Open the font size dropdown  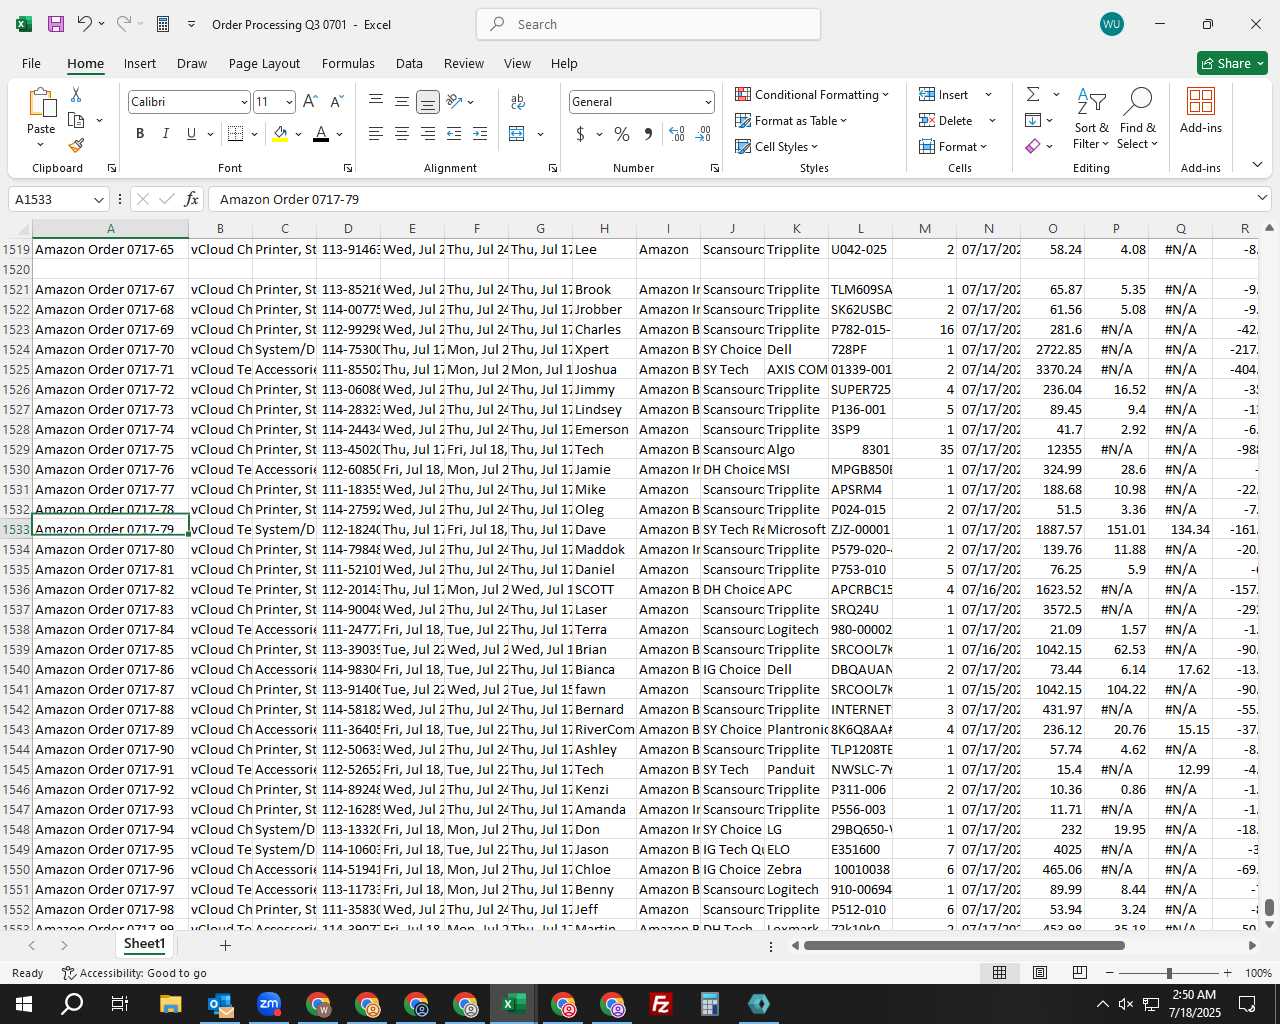(x=289, y=102)
